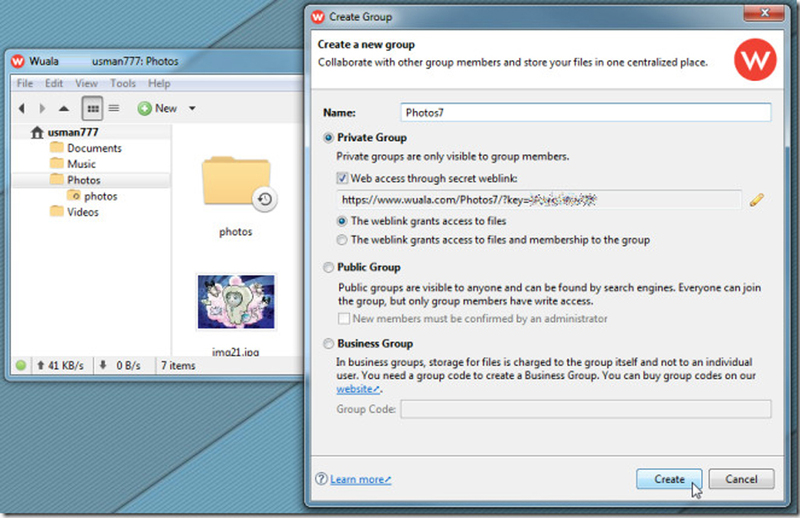Click the green New plus icon

[x=144, y=108]
